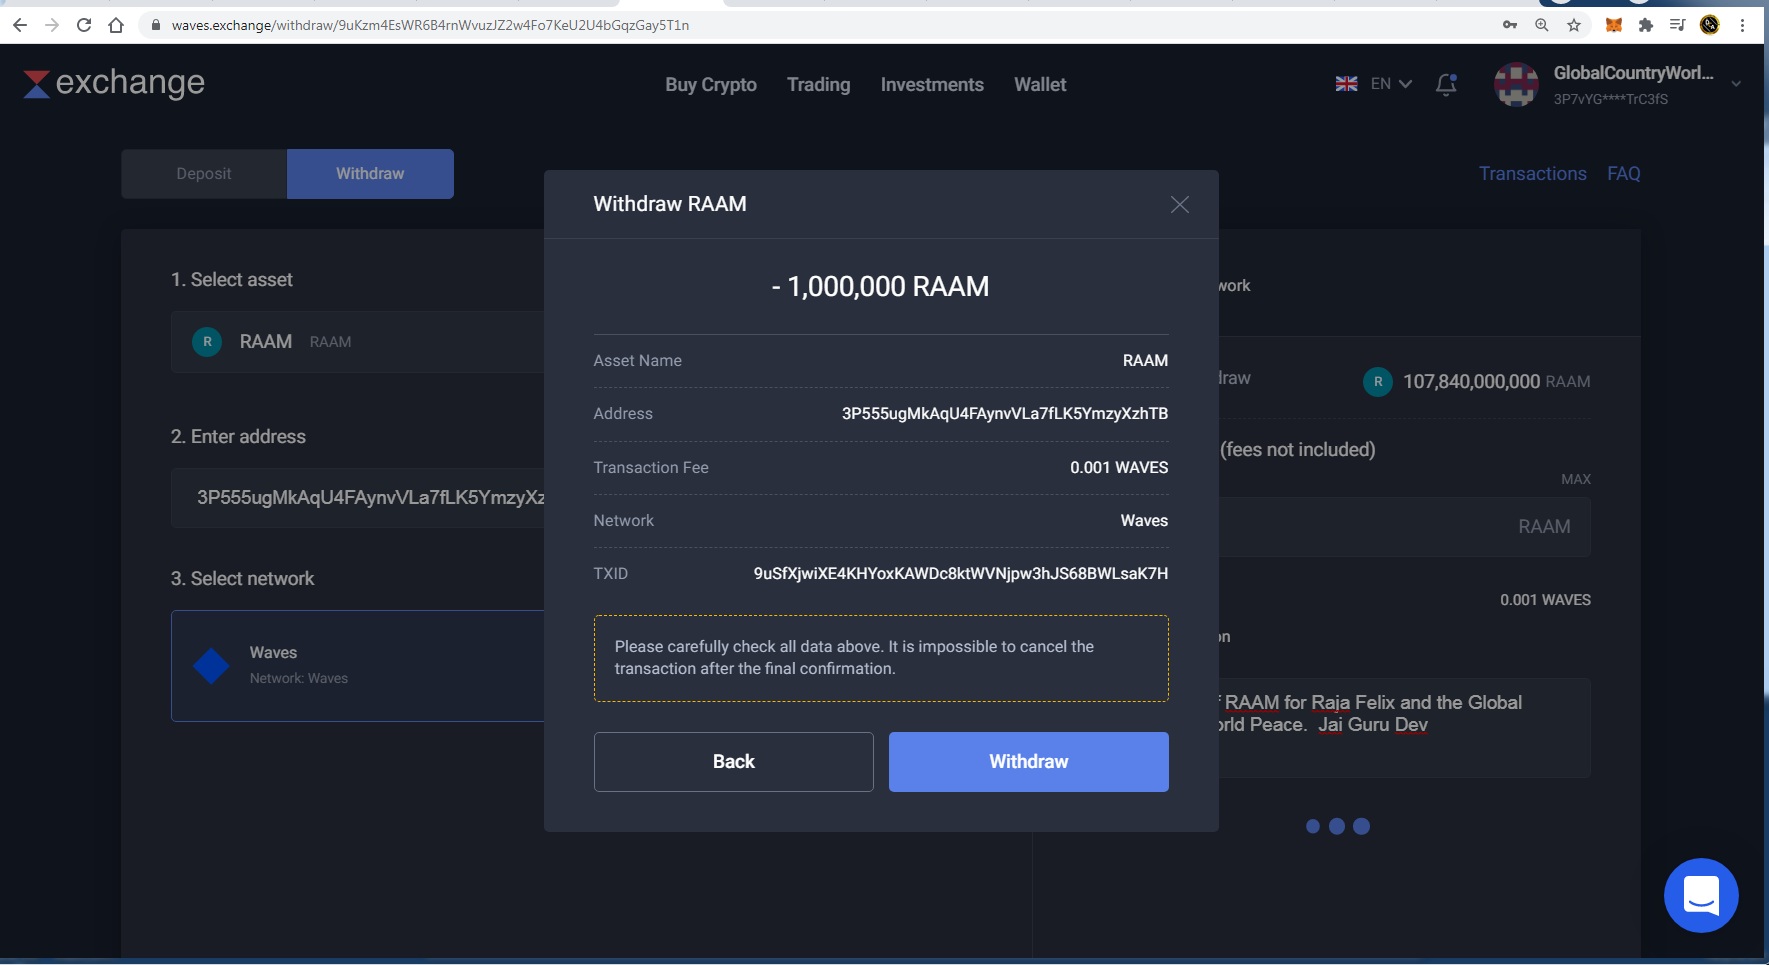Image resolution: width=1769 pixels, height=965 pixels.
Task: Click the RAAM balance icon
Action: [1378, 381]
